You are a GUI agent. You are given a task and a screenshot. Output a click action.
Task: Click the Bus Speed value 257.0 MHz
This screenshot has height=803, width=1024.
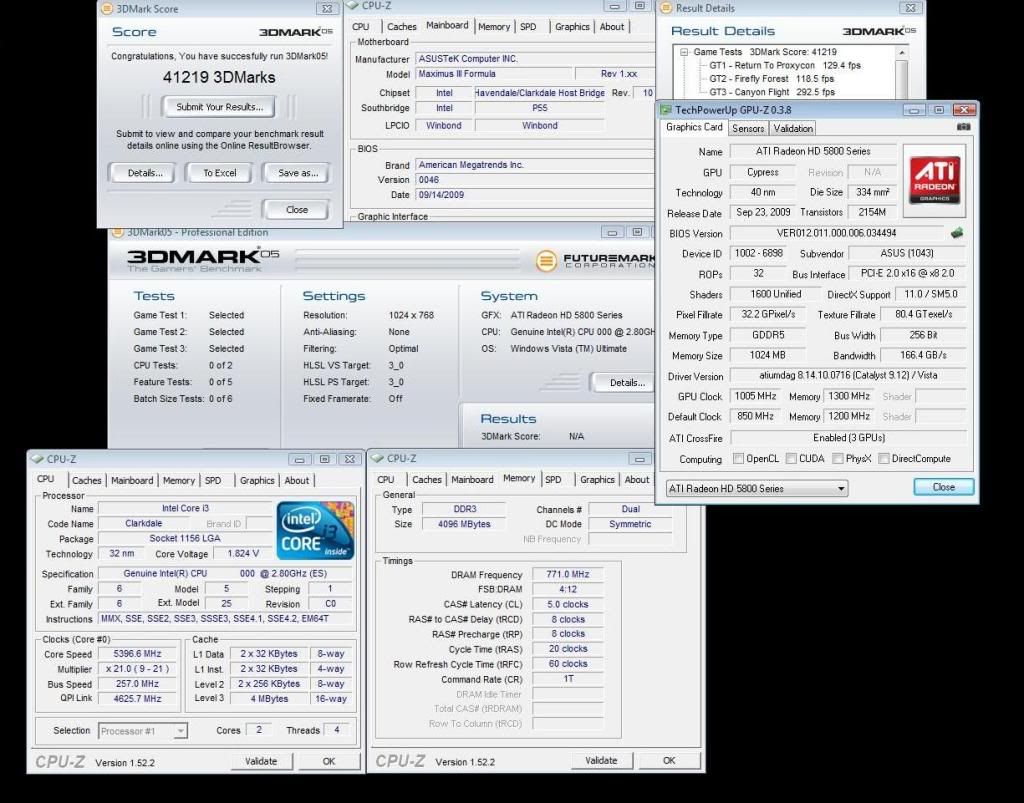point(137,684)
